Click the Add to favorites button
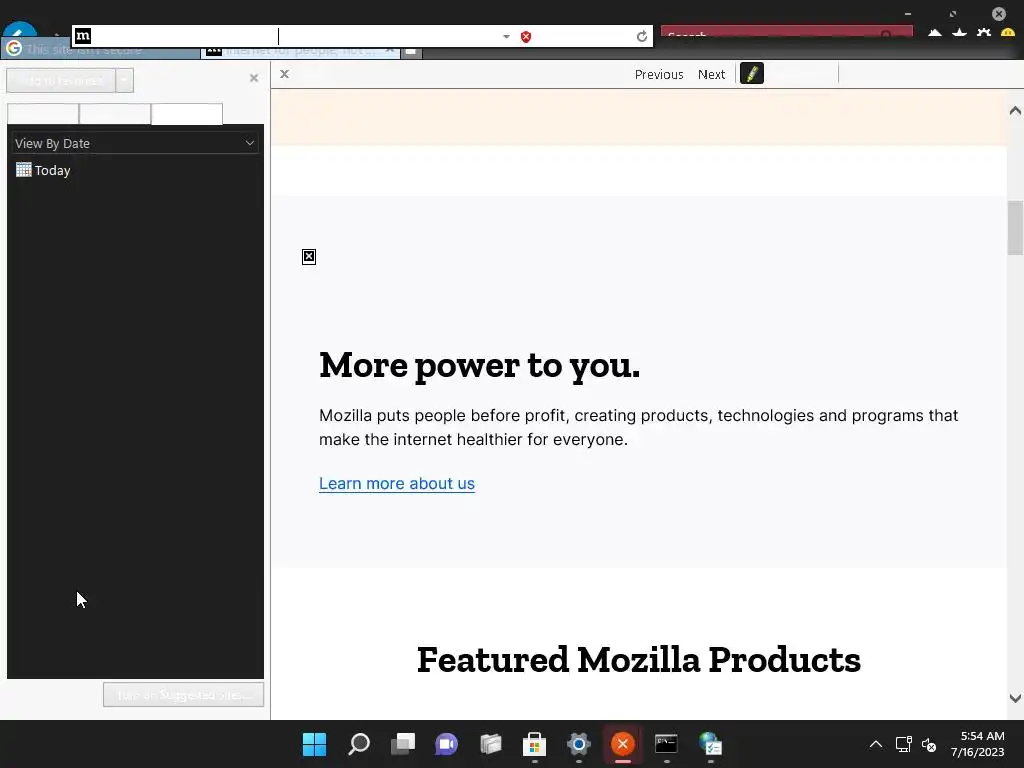This screenshot has width=1024, height=768. tap(61, 80)
